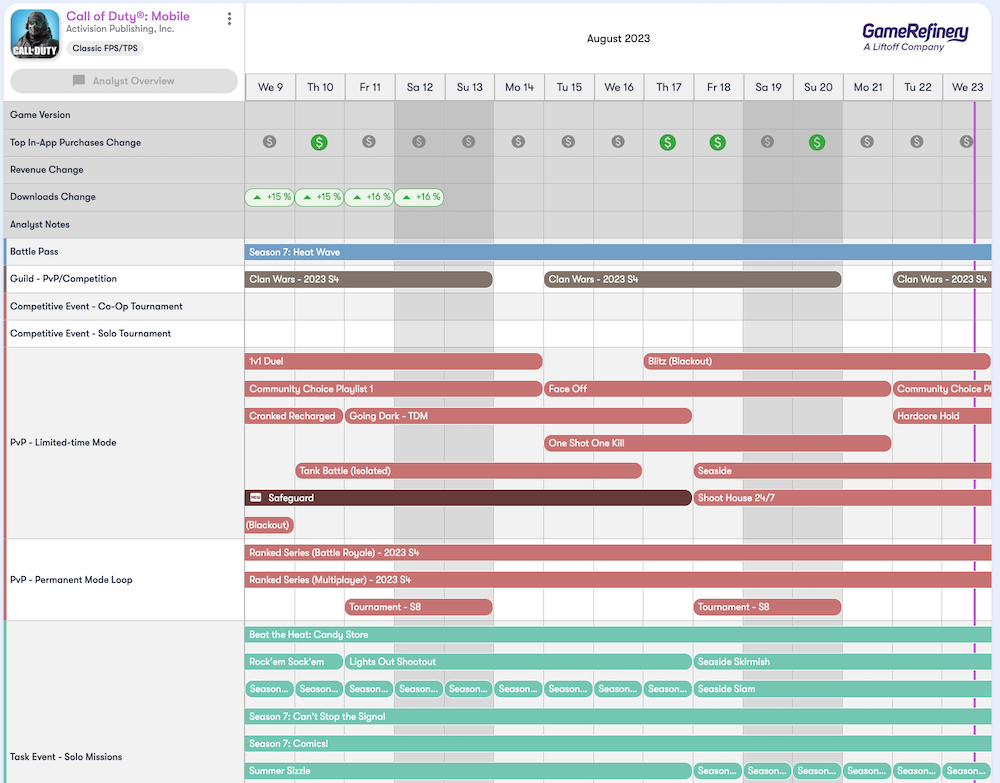Viewport: 1000px width, 783px height.
Task: Open Ranked Series (Battle Royale) - 2023 S4 bar
Action: click(618, 553)
